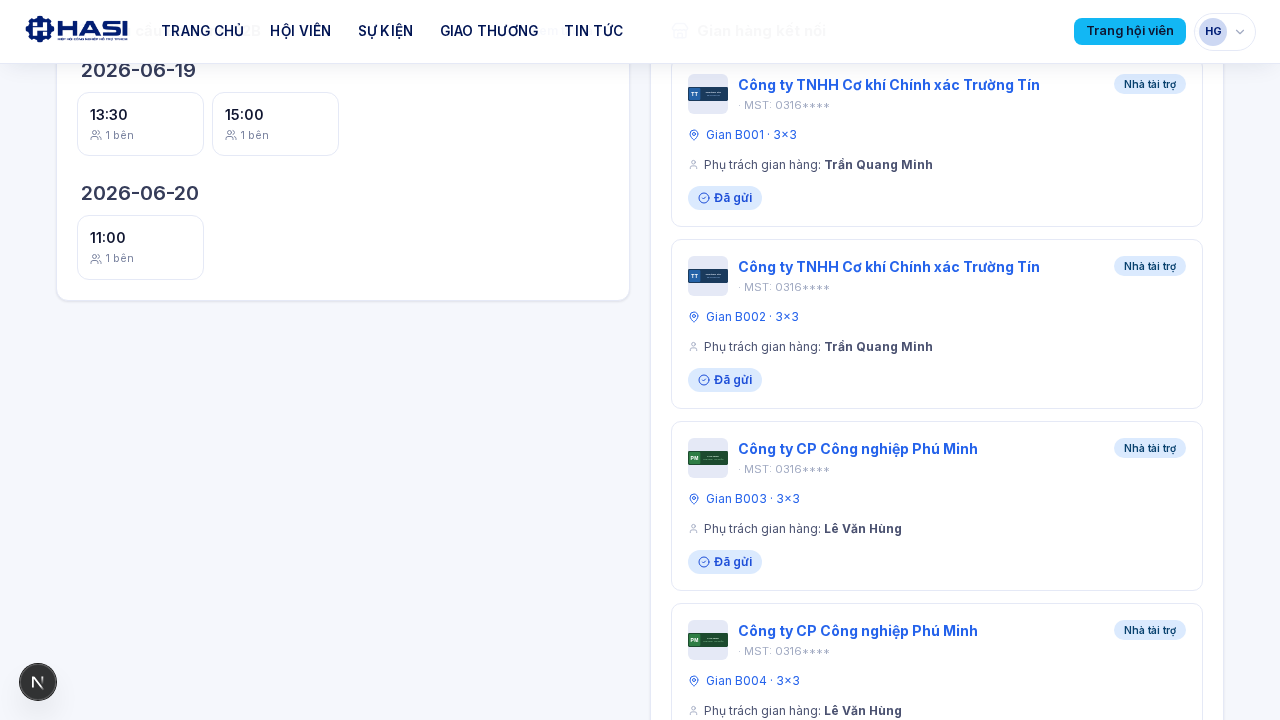Click the chevron arrow next to HG avatar
The image size is (1280, 720).
click(1240, 32)
